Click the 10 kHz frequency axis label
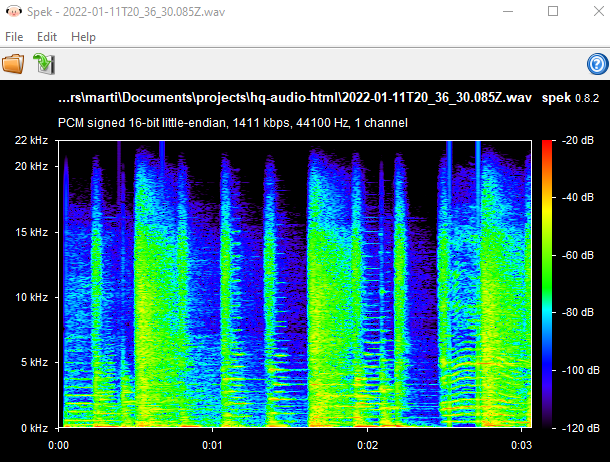 point(31,297)
